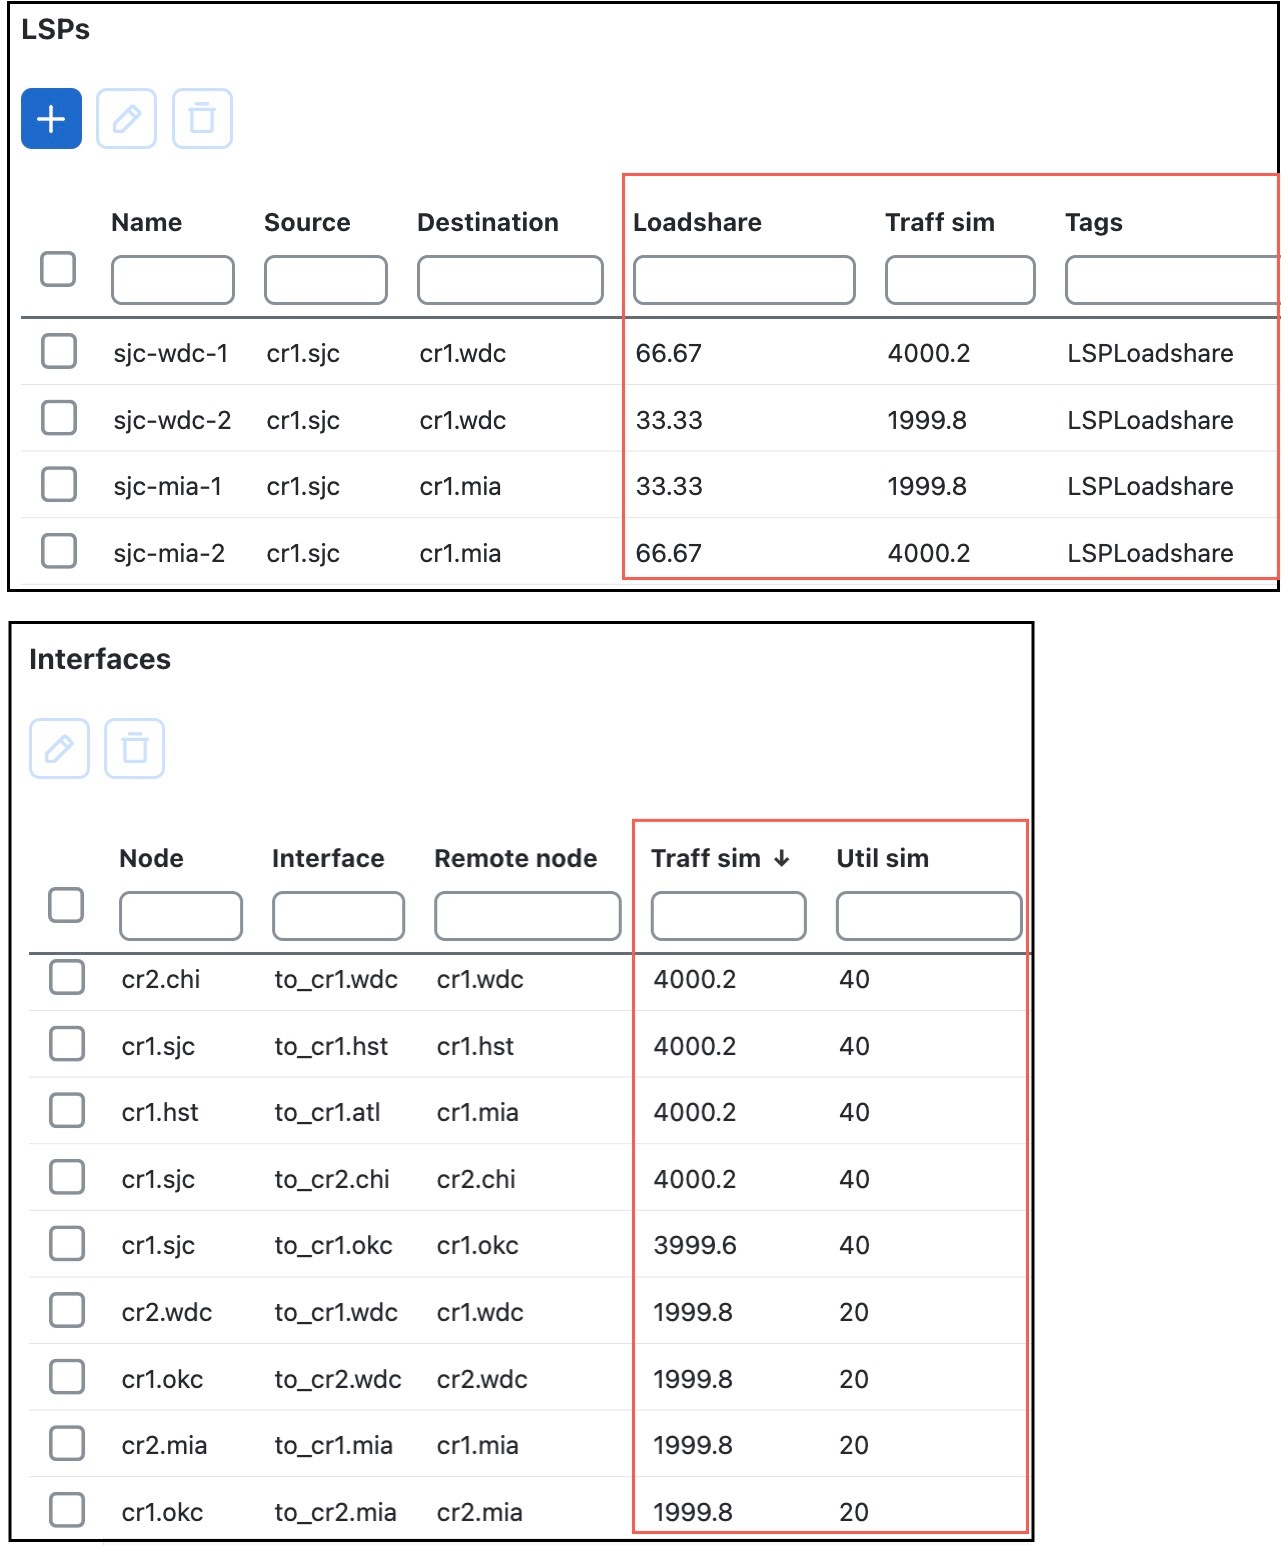Toggle the select-all checkbox in LSPs table
The height and width of the screenshot is (1545, 1281).
point(57,268)
